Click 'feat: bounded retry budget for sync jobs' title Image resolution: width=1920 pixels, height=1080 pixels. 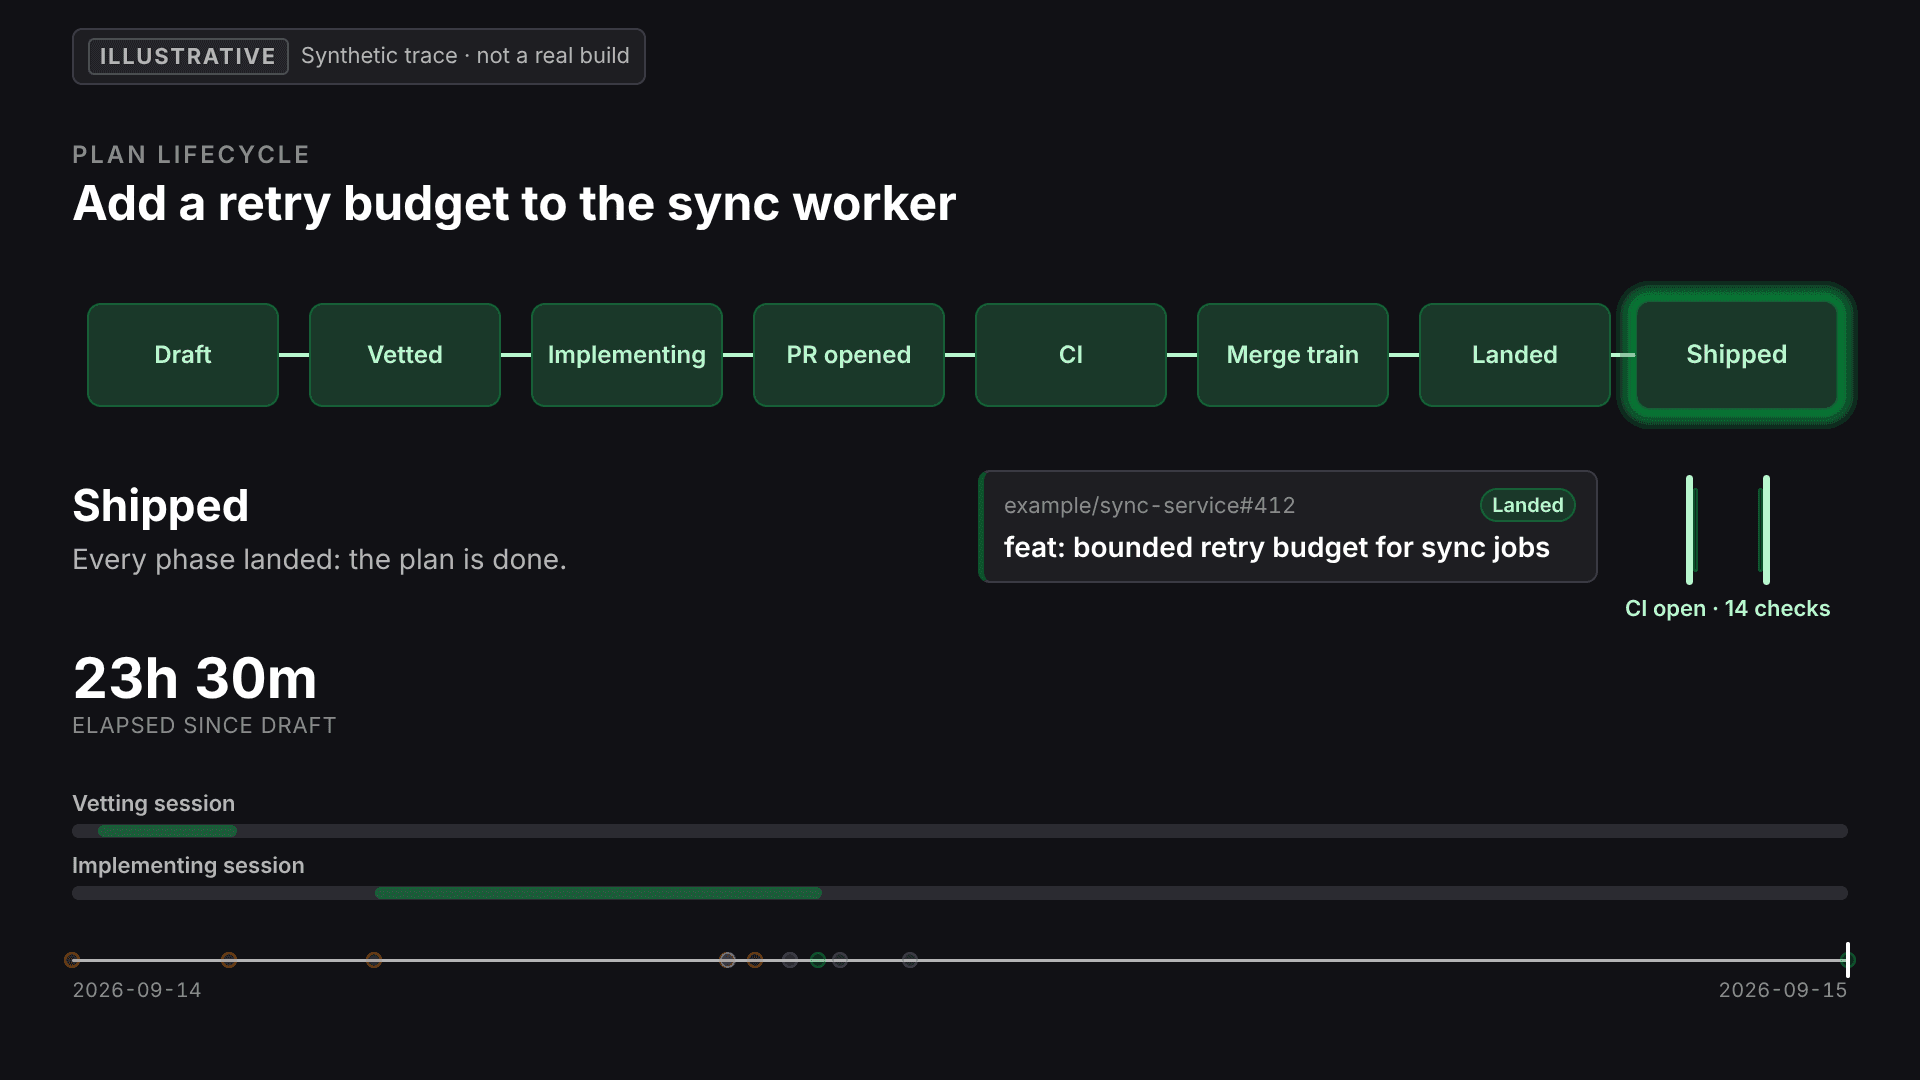1277,547
